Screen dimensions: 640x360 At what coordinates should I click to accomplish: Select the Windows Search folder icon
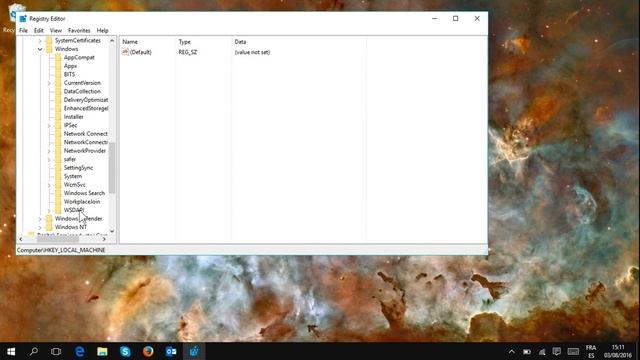58,193
